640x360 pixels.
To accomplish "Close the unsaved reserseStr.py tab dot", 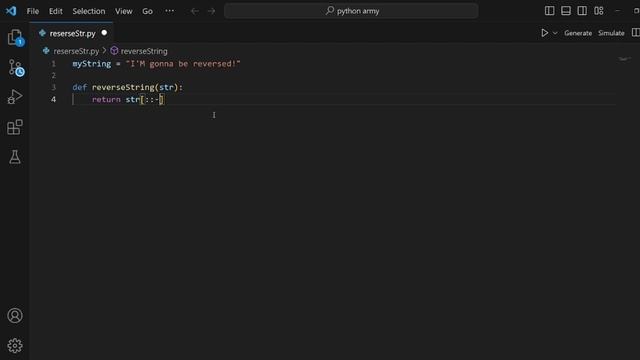I will click(104, 33).
